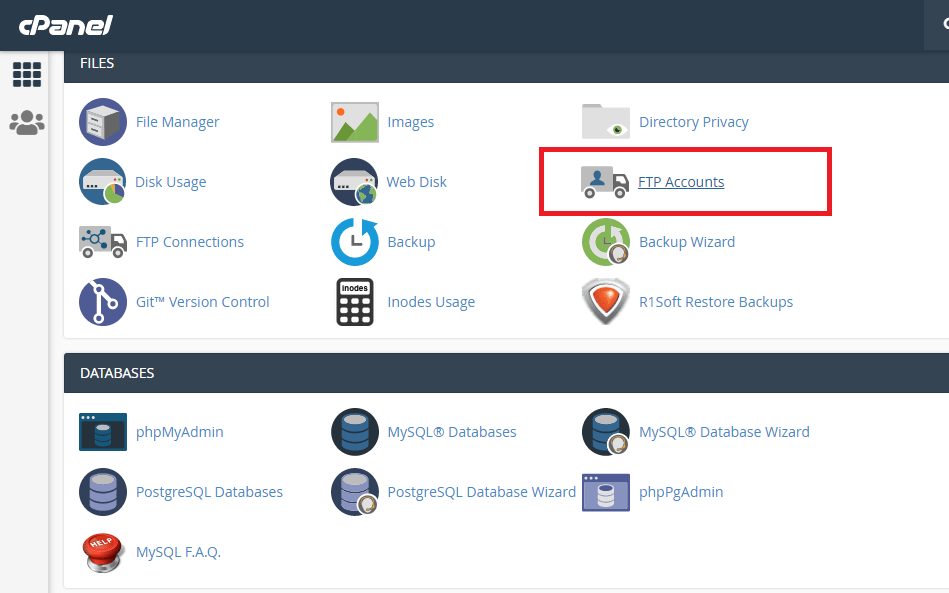This screenshot has width=949, height=593.
Task: Select the FTP Accounts truck icon
Action: (605, 182)
